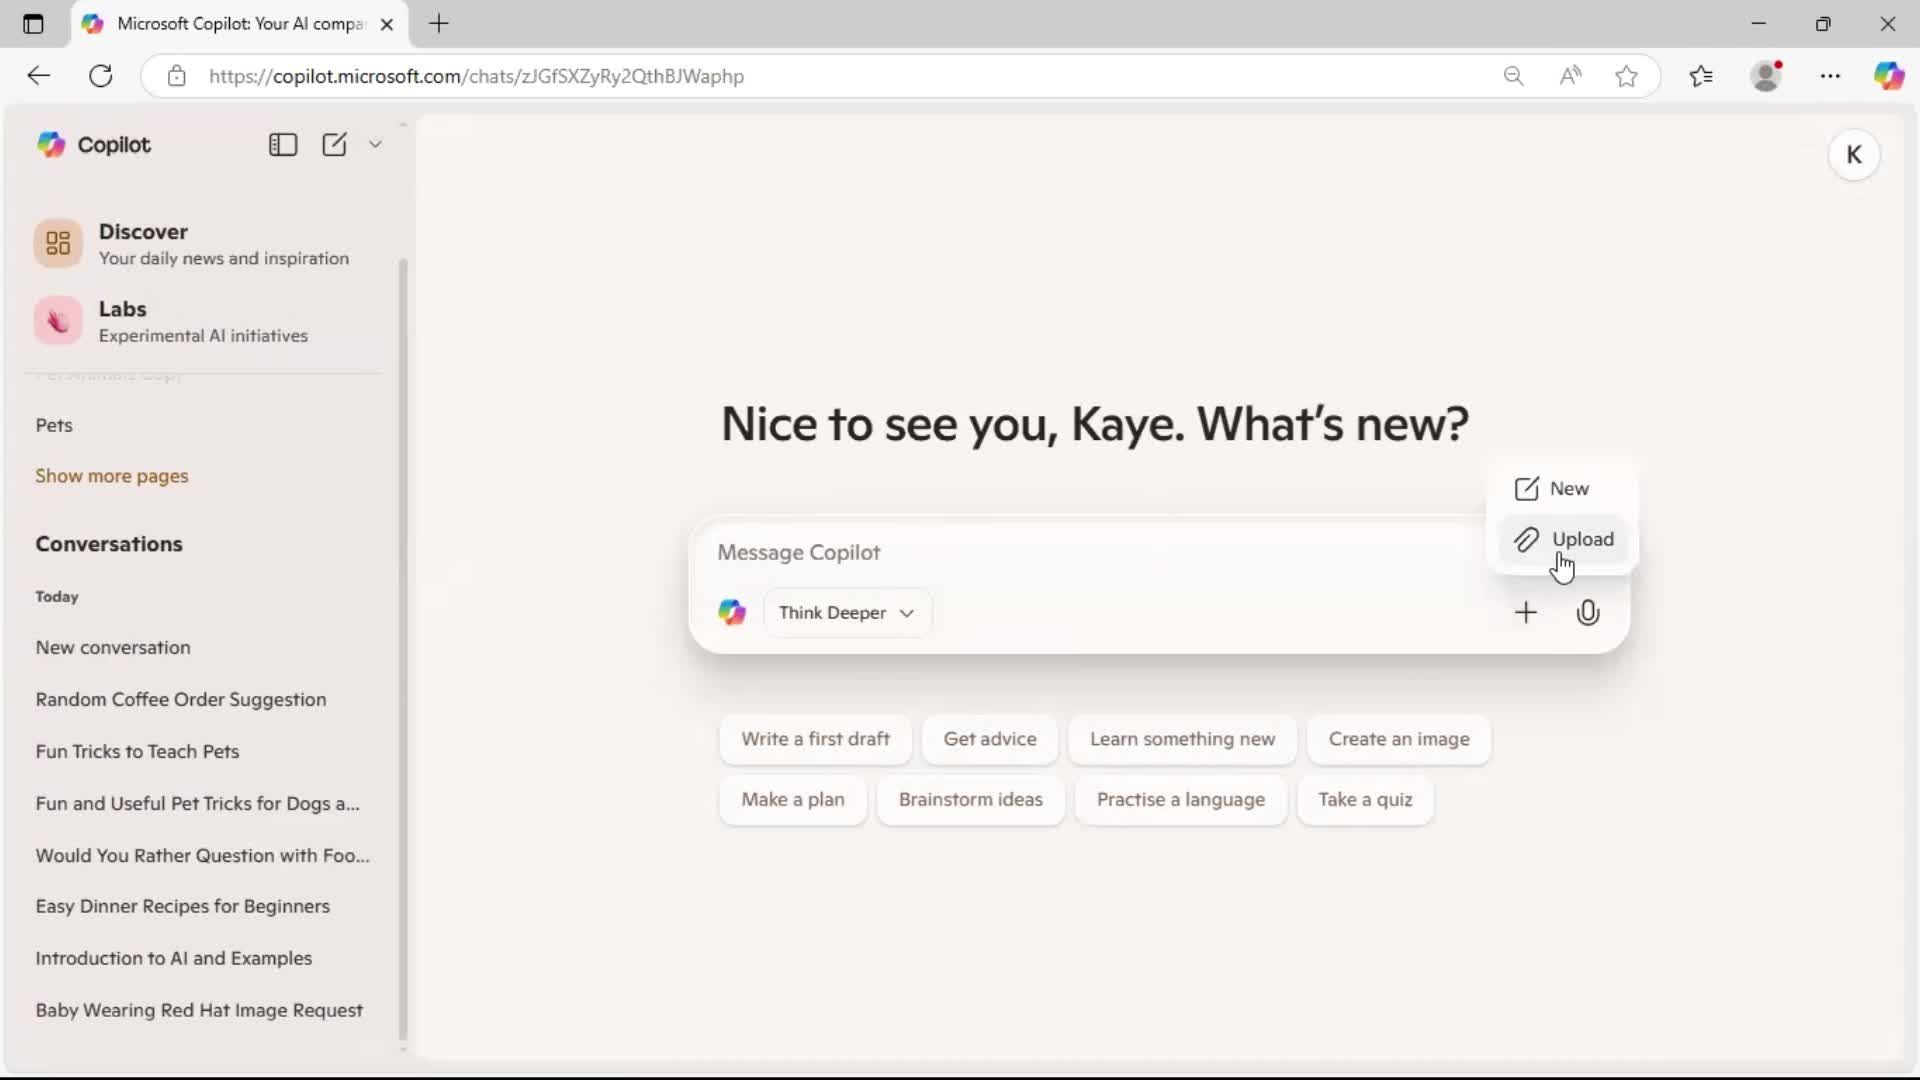Screen dimensions: 1920x1080
Task: View site information lock icon
Action: pos(177,76)
